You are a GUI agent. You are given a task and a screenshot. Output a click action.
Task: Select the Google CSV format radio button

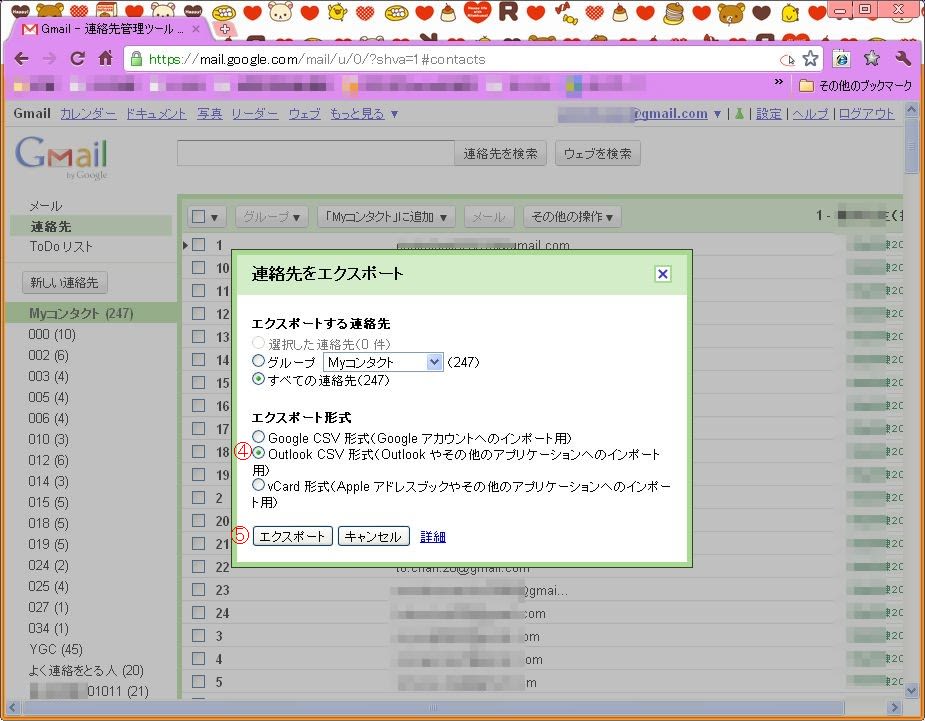[x=259, y=438]
